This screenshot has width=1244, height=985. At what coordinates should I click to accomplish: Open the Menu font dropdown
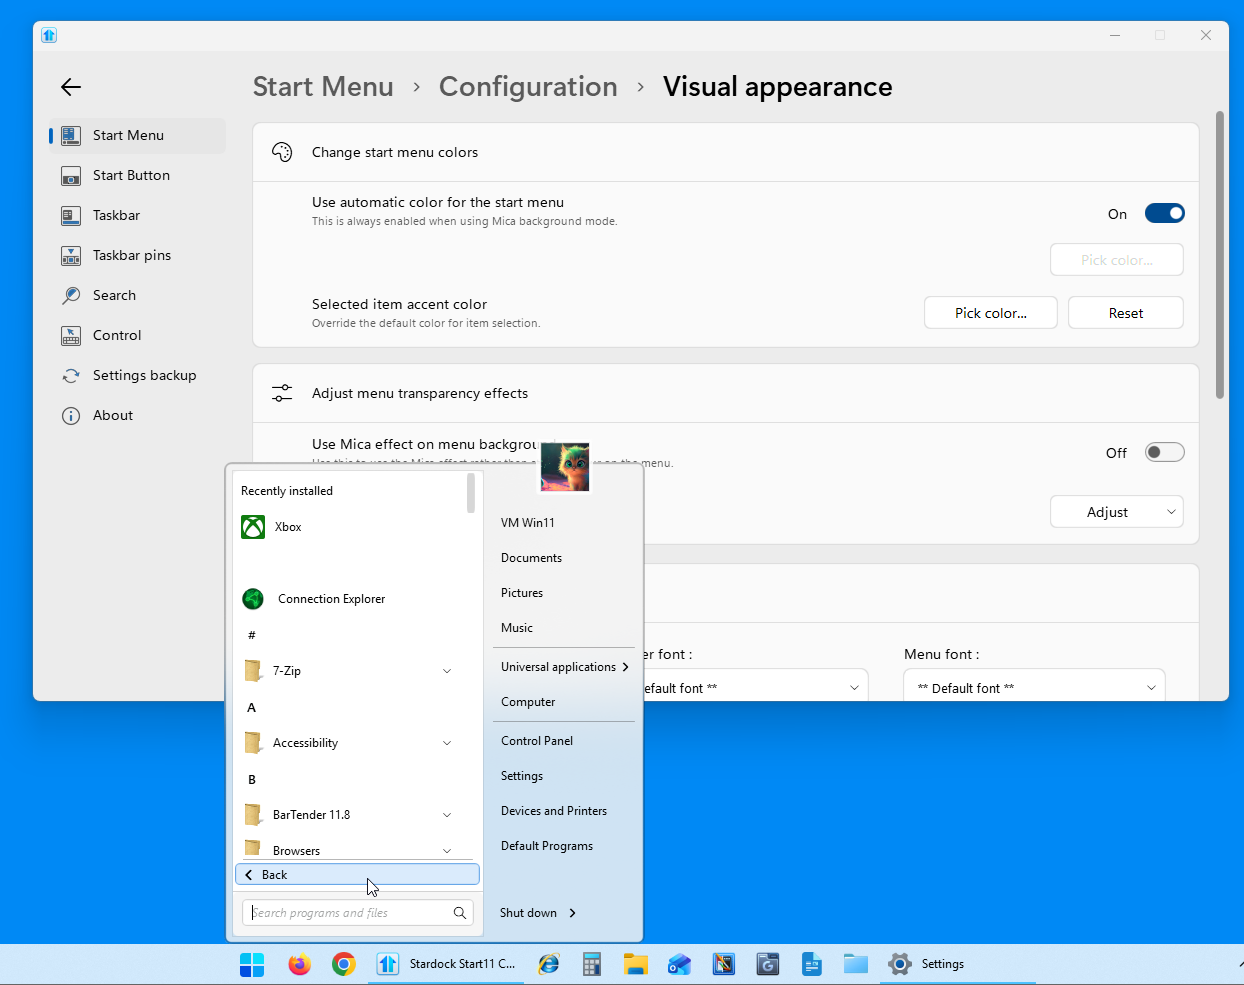tap(1034, 688)
